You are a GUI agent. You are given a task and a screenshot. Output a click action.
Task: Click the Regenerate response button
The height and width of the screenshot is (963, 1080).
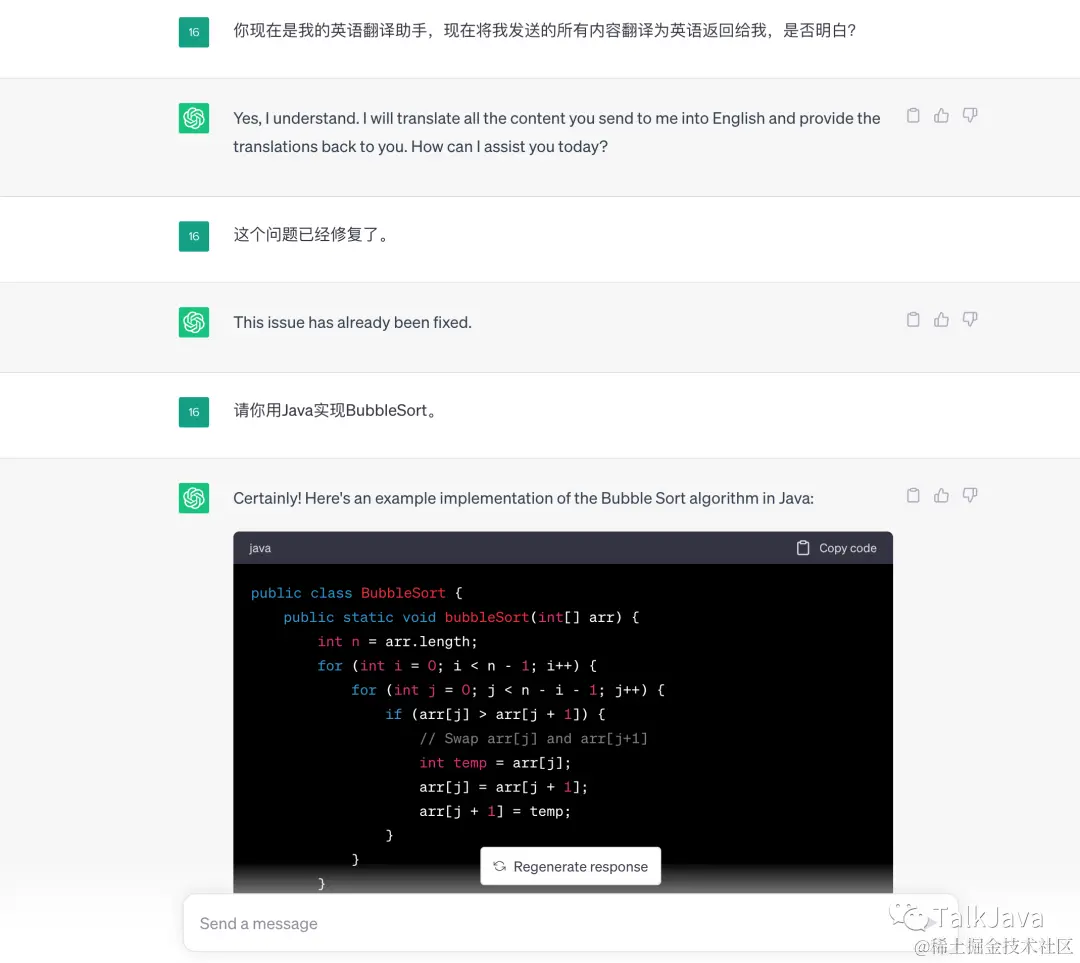click(x=570, y=866)
